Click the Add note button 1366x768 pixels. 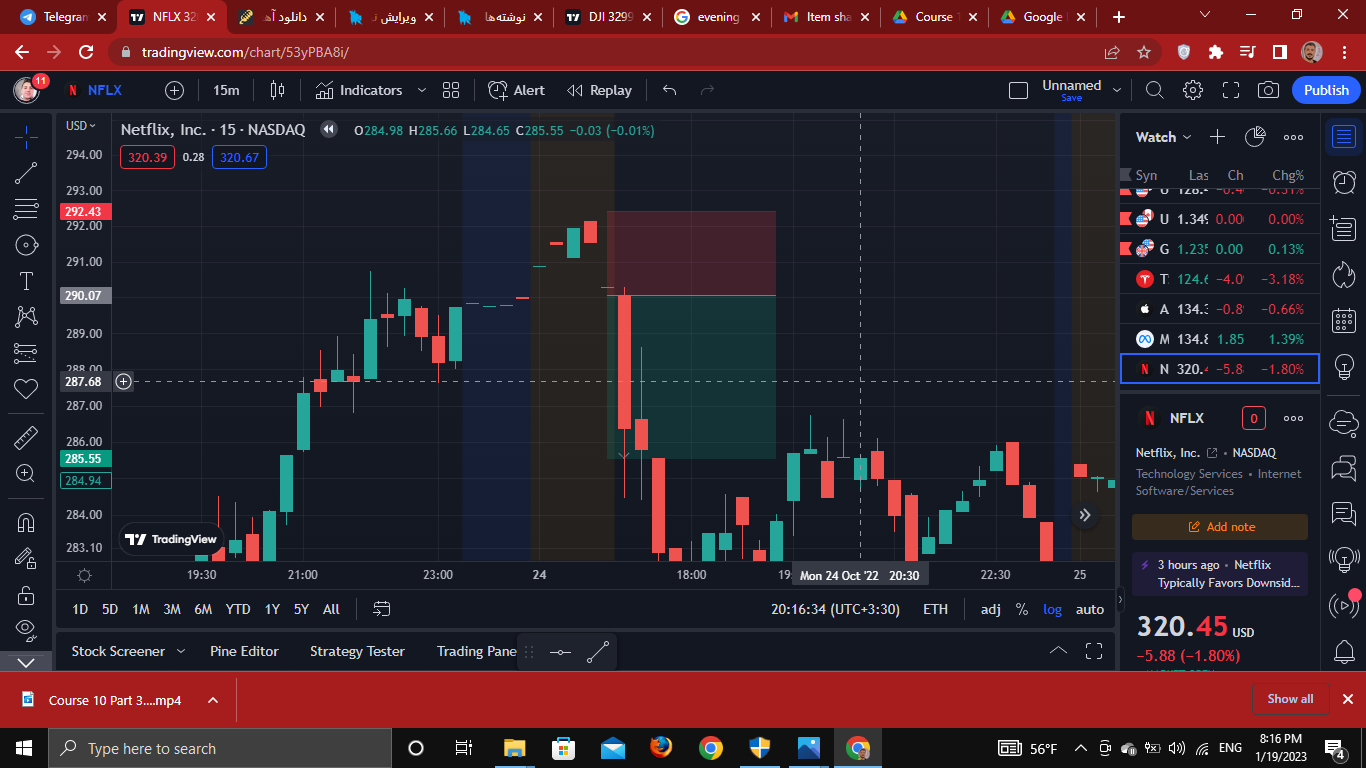click(1220, 527)
